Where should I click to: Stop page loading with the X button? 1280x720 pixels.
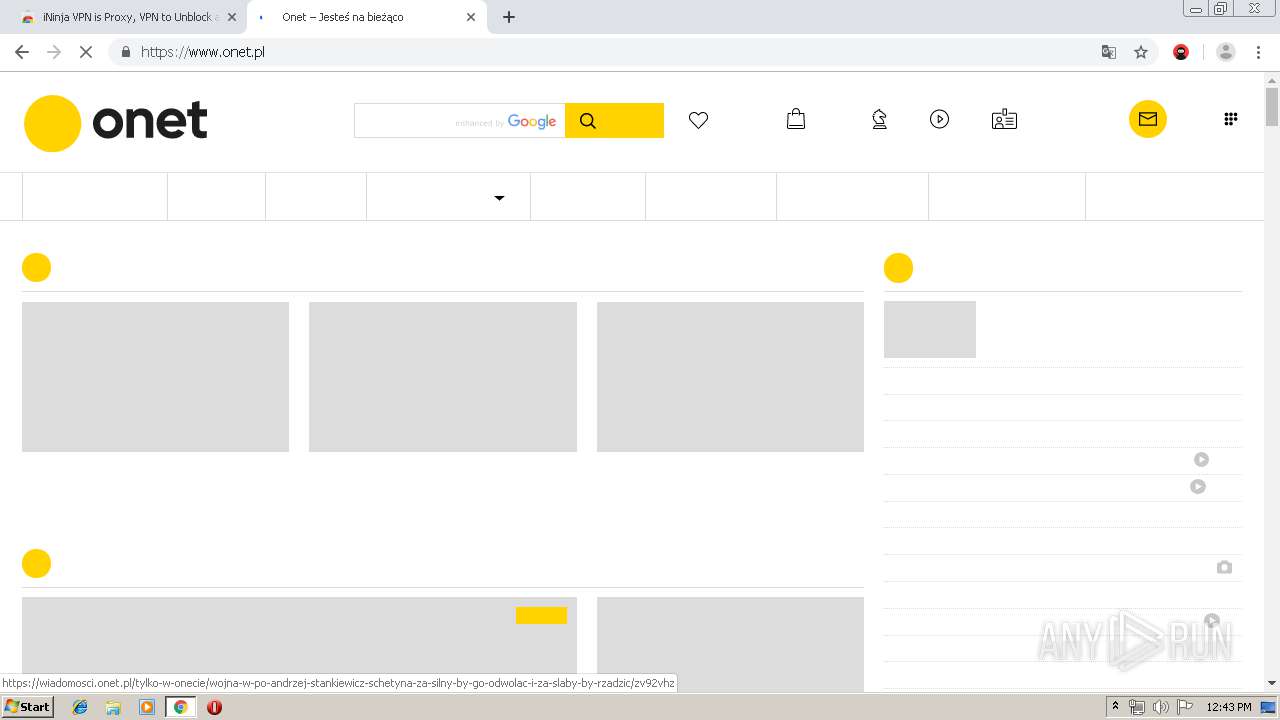pos(86,52)
